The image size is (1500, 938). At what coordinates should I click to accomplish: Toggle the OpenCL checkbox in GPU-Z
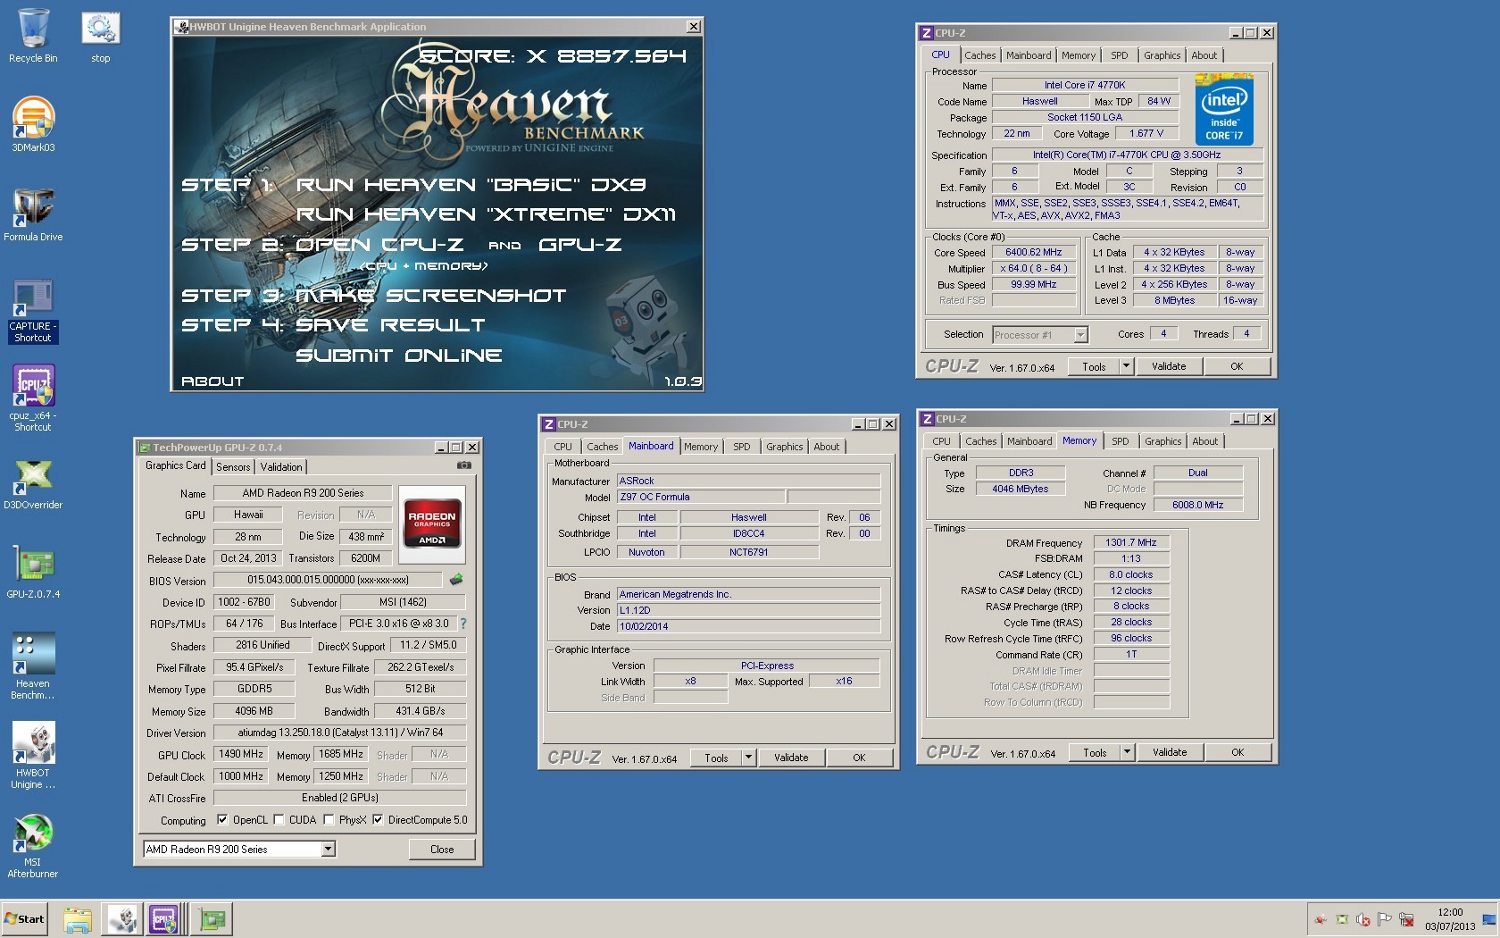[222, 820]
